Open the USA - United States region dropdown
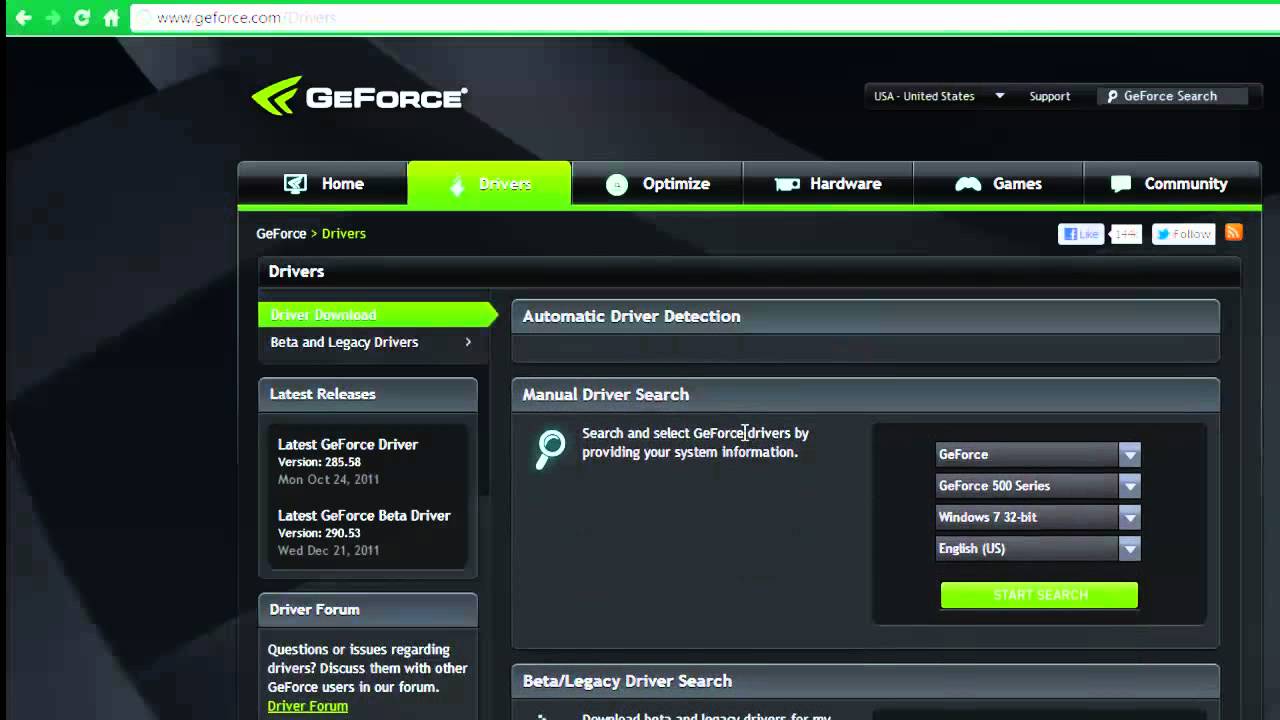The height and width of the screenshot is (720, 1280). [939, 96]
